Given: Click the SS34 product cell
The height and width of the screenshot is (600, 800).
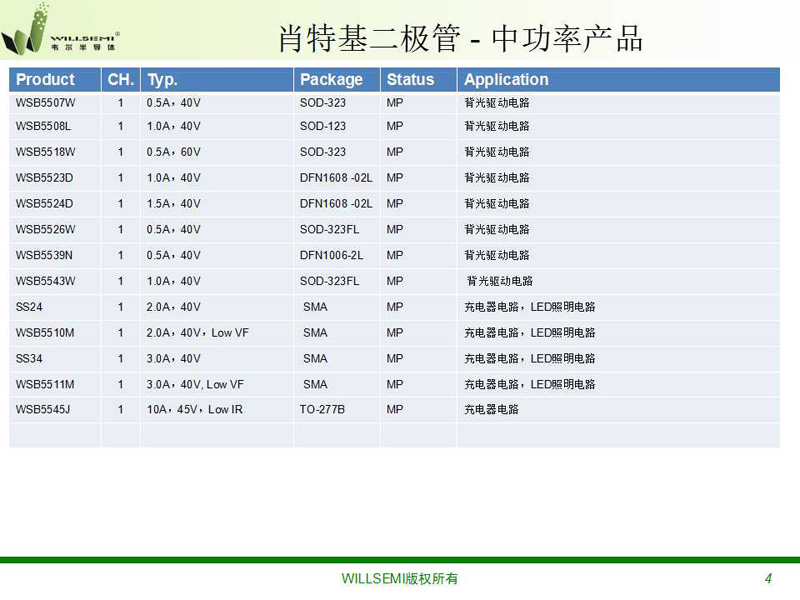Looking at the screenshot, I should [29, 358].
